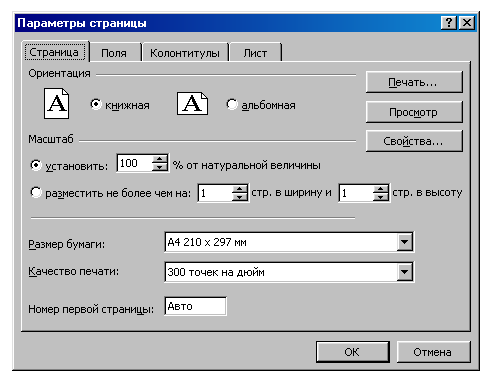
Task: Decrease pages in width (стр. в ширину) down arrow
Action: (240, 197)
